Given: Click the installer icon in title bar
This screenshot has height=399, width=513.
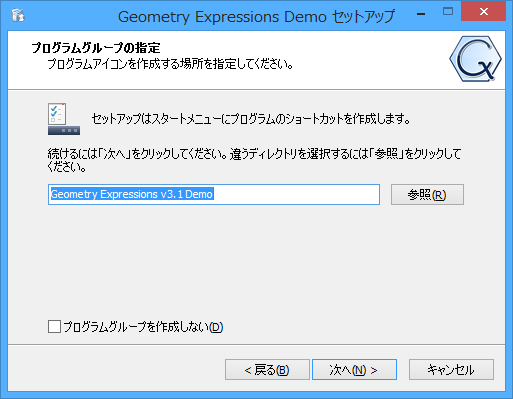Looking at the screenshot, I should coord(17,15).
